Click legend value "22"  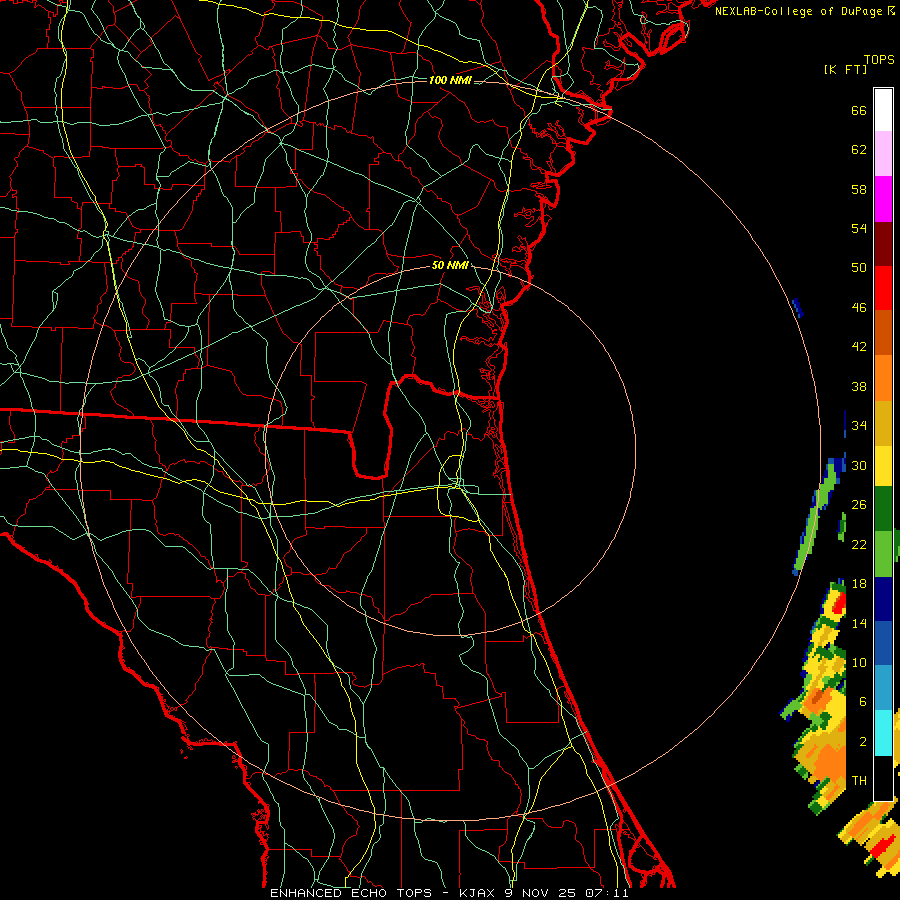[x=859, y=544]
